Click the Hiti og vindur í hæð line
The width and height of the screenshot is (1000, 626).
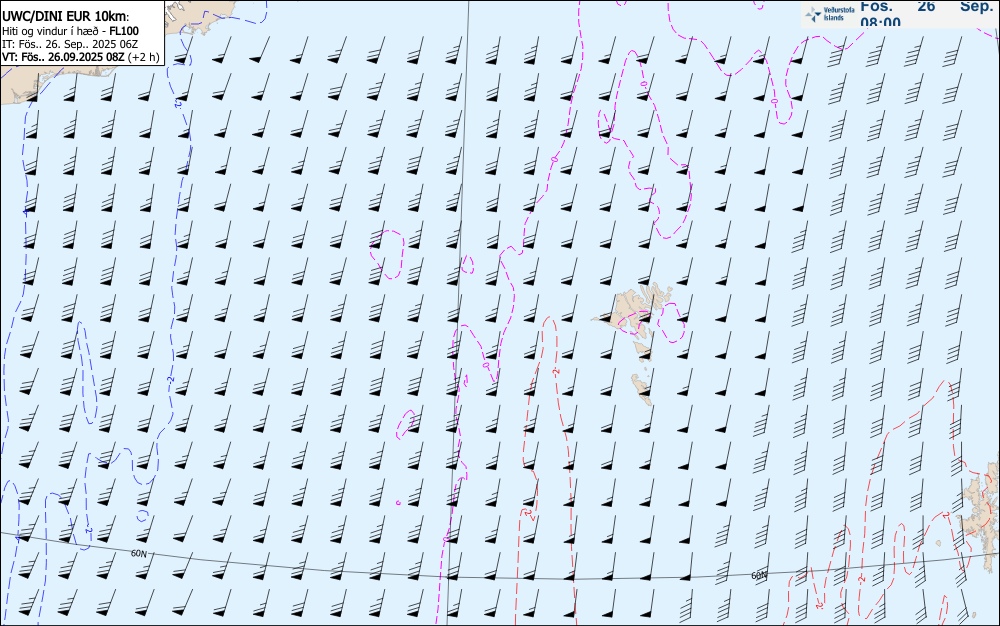[x=70, y=31]
